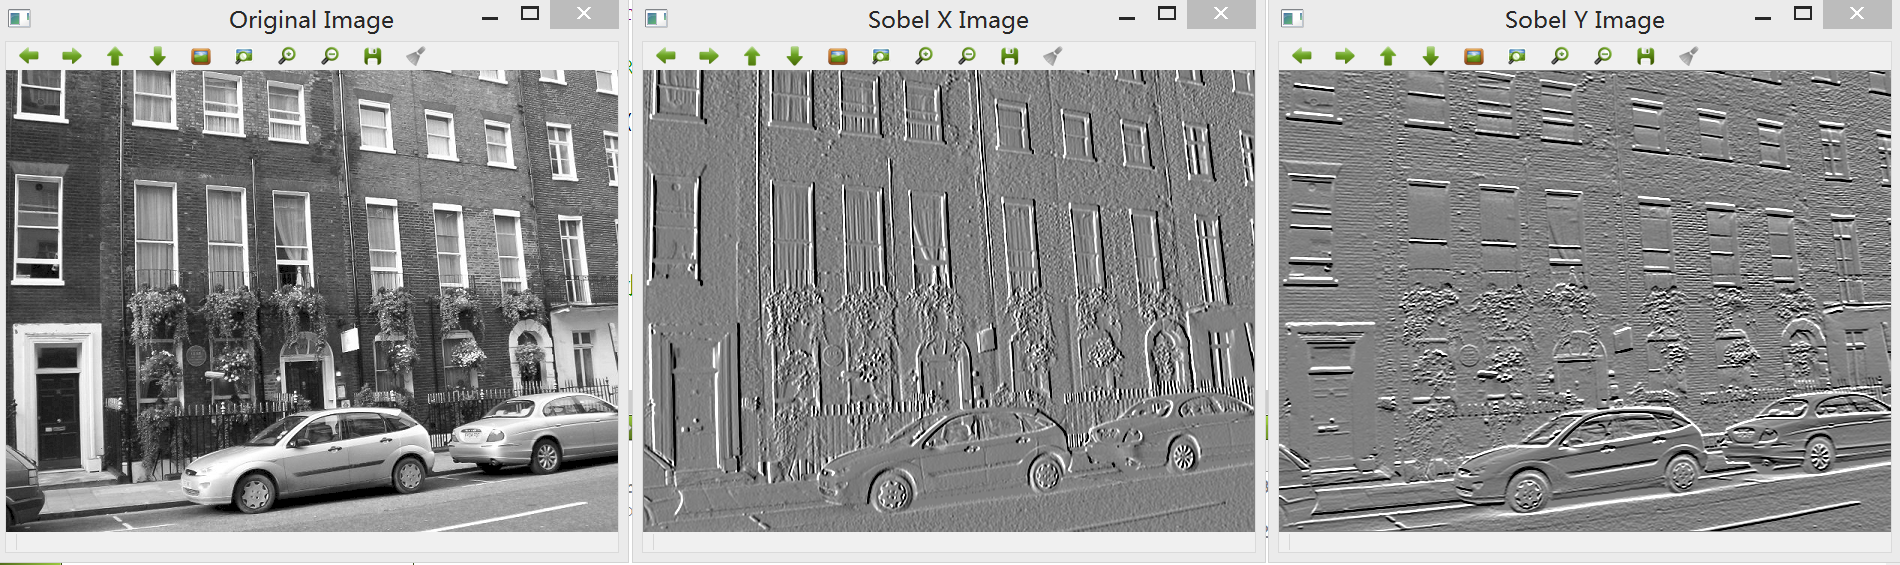
Task: Reset zoom to 1:1 in Sobel X Image window
Action: point(838,56)
